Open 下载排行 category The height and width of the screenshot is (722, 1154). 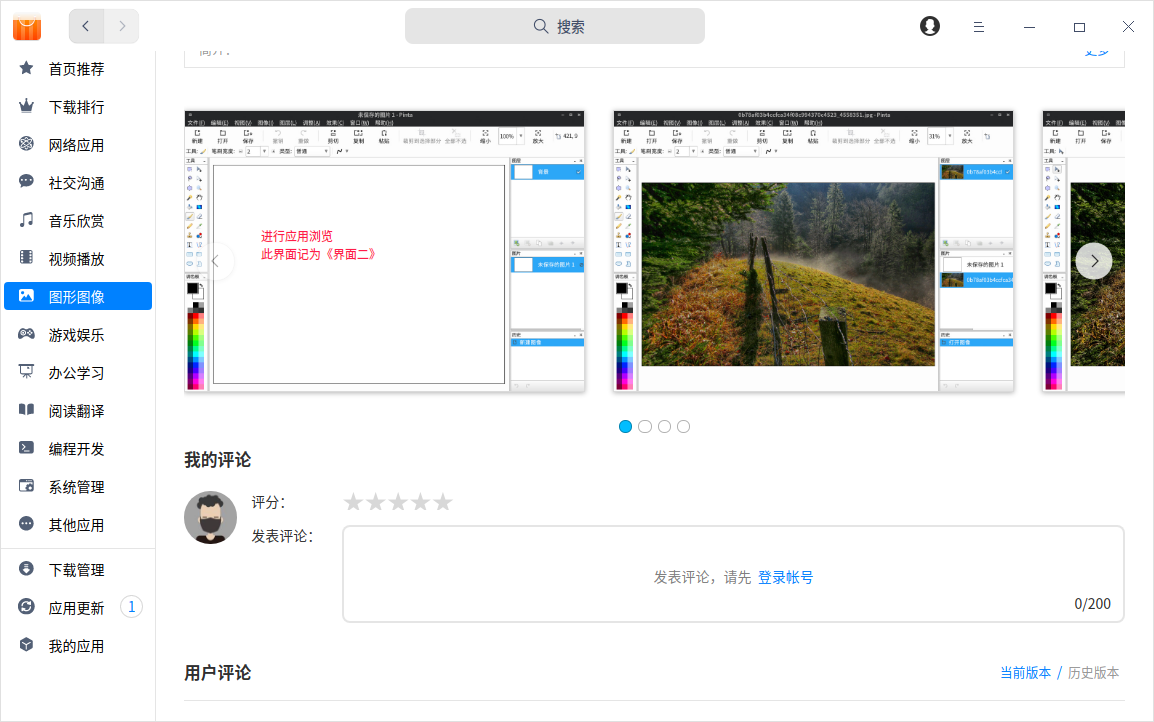[x=77, y=107]
